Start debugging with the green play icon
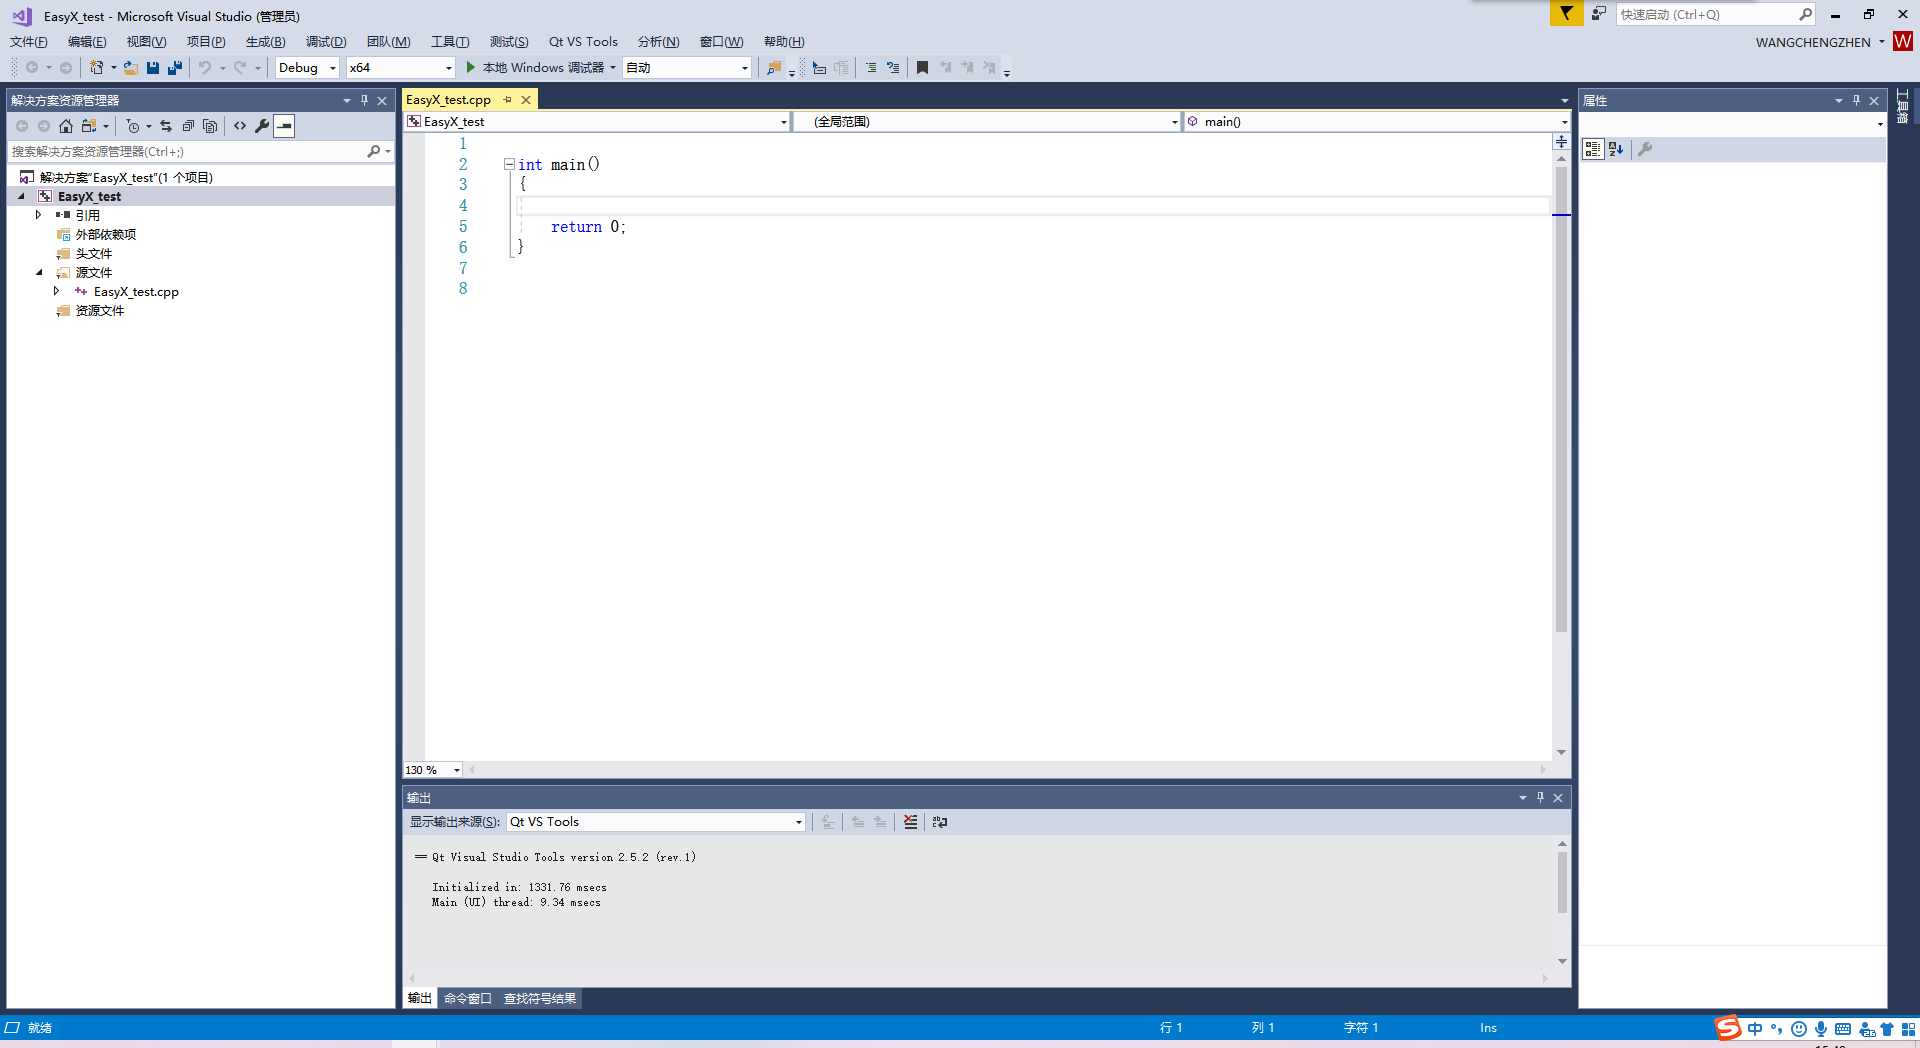 [470, 67]
